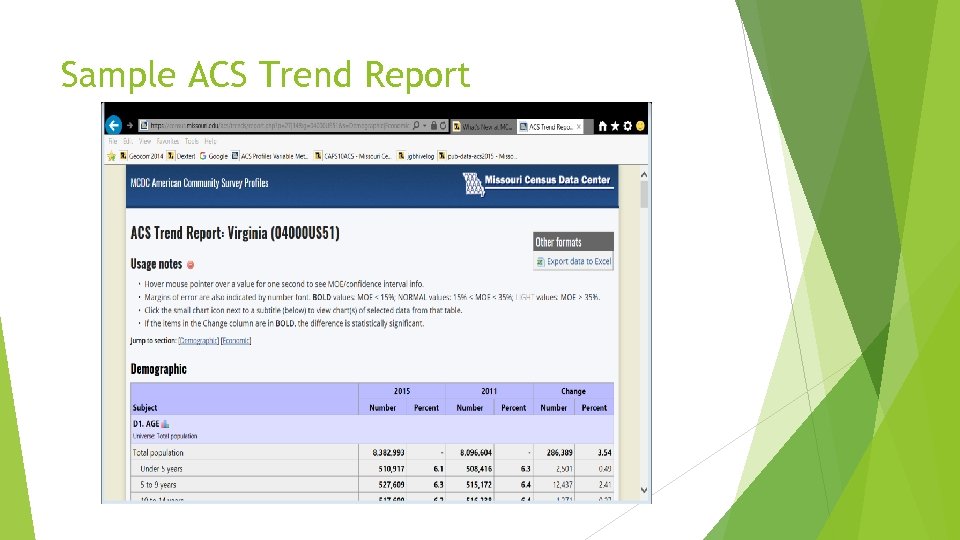
Task: Open the ACS Profiler Variable Met.. bookmark
Action: click(x=269, y=156)
